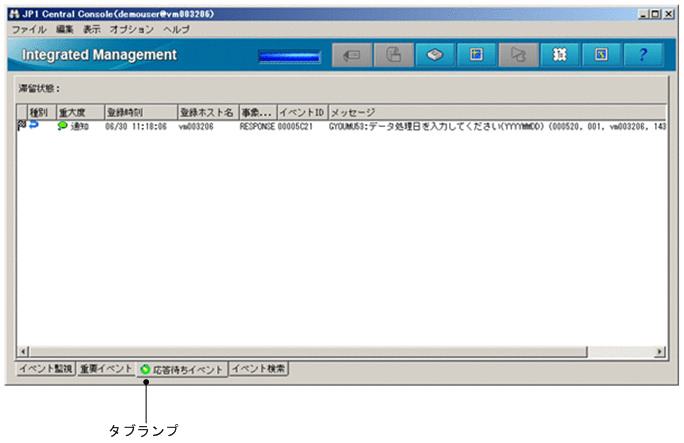684x443 pixels.
Task: Click event ID 00005C21
Action: coord(295,126)
